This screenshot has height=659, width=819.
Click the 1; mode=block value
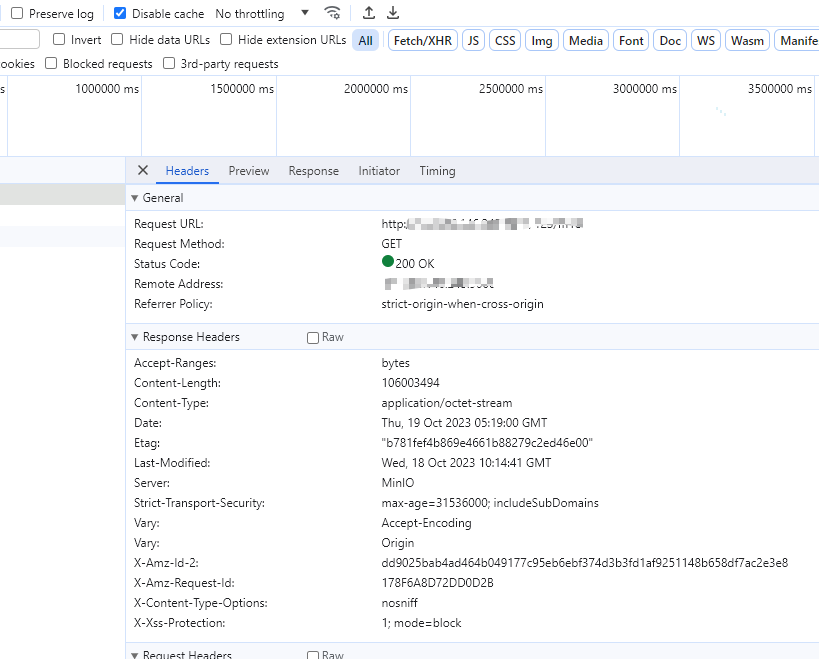421,622
